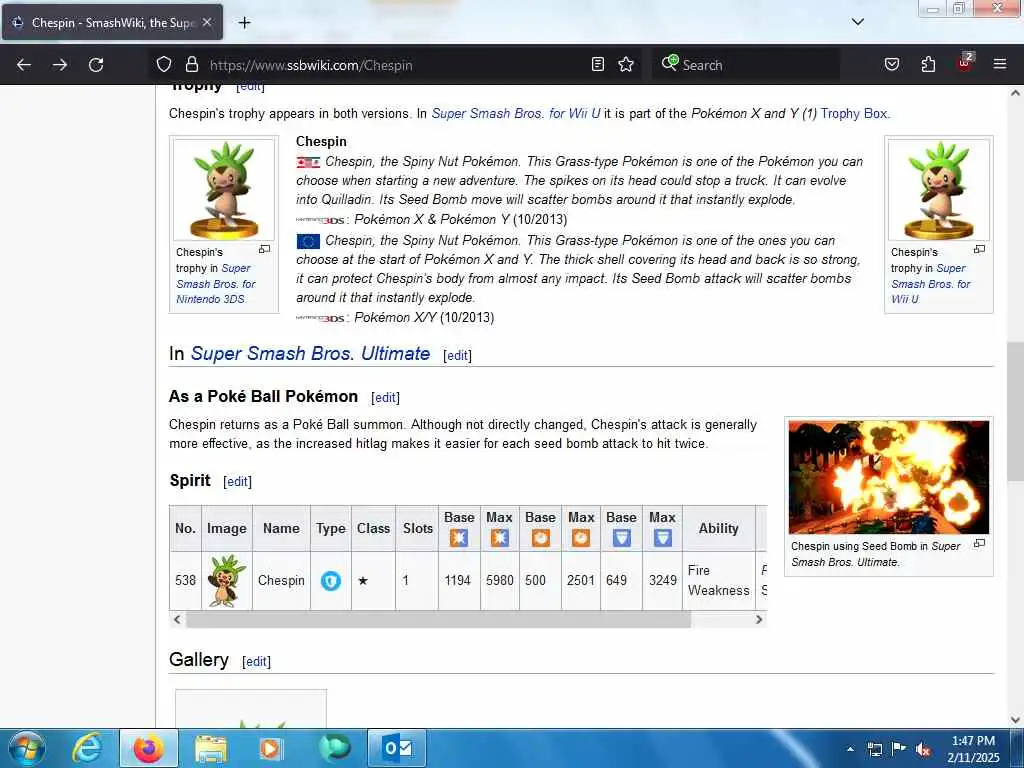
Task: Open the Windows Start button
Action: [x=26, y=748]
